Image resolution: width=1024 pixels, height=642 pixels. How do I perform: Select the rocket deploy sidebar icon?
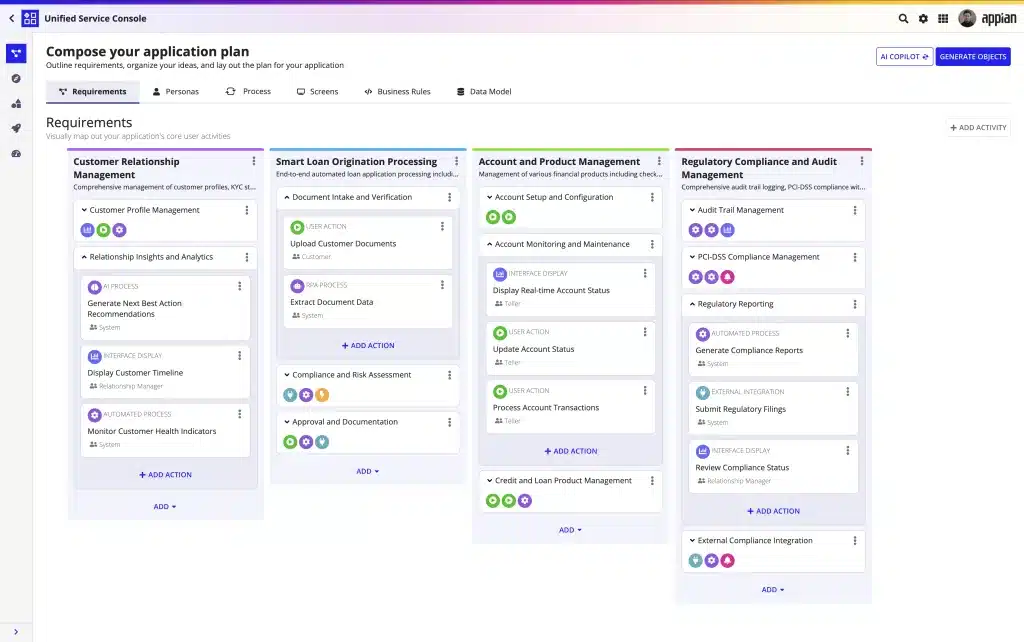[x=16, y=129]
